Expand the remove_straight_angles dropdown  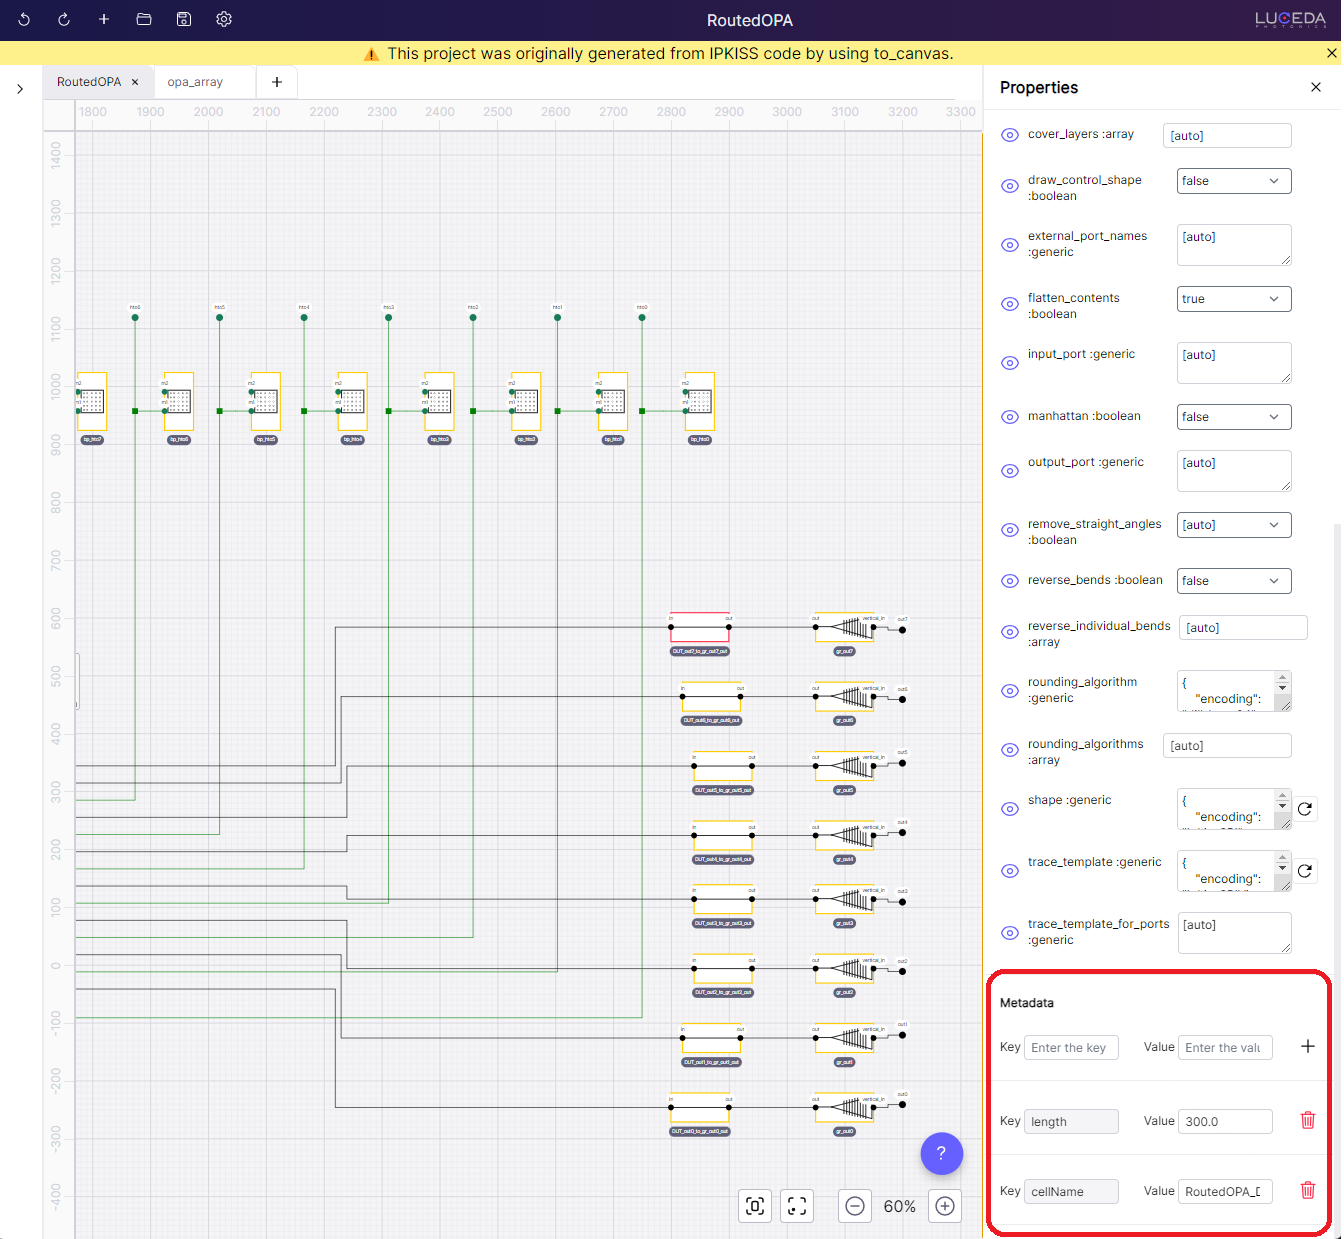tap(1233, 525)
